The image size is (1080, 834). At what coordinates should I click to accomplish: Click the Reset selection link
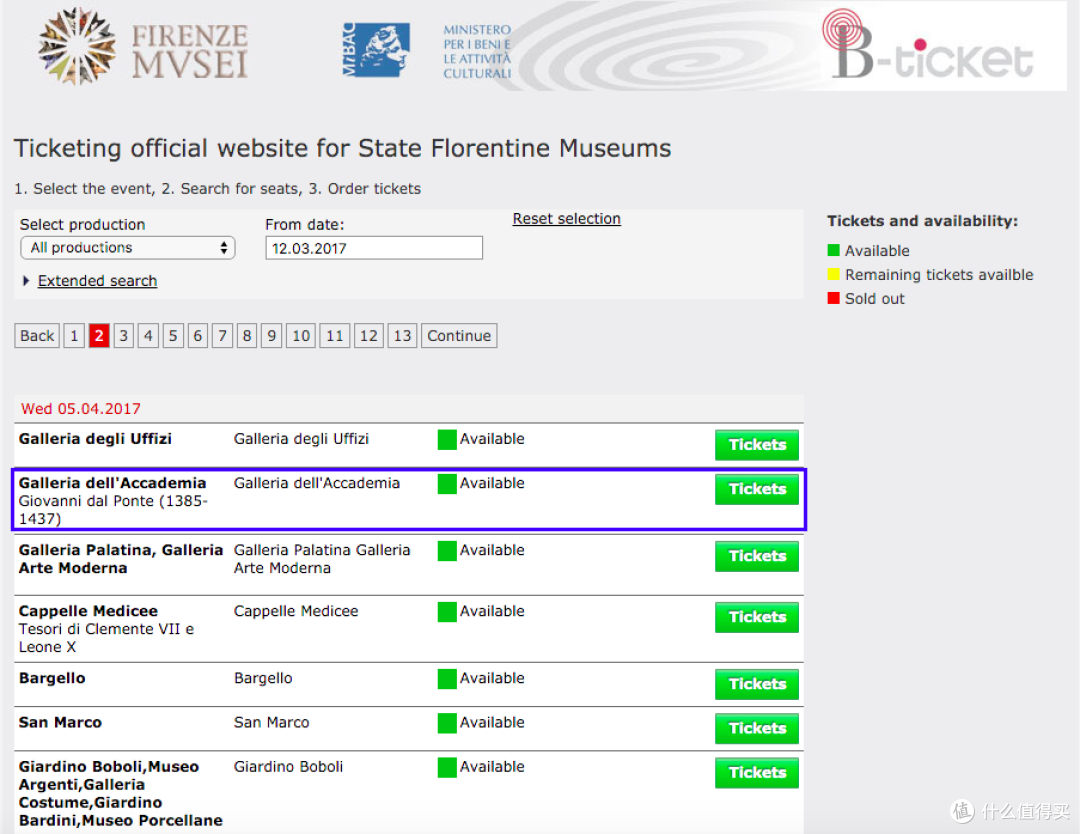pos(566,218)
